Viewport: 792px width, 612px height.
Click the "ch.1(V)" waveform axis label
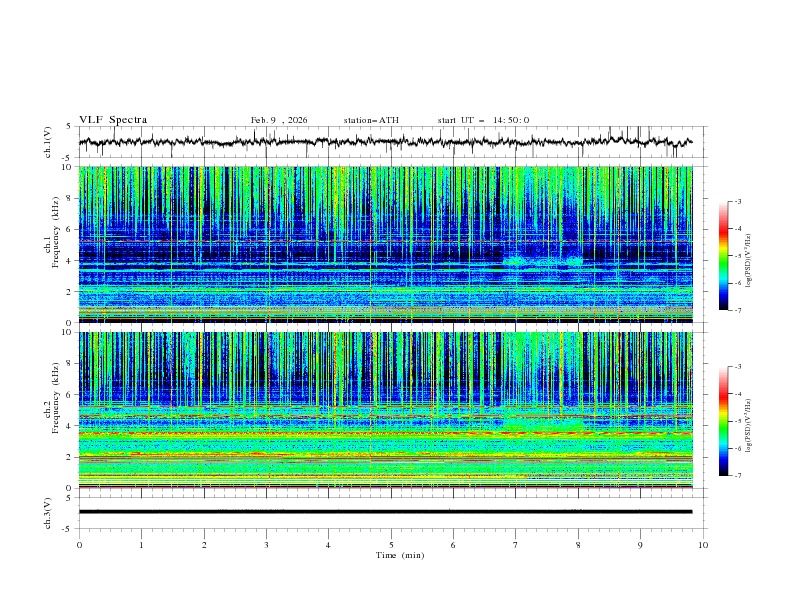click(x=48, y=142)
